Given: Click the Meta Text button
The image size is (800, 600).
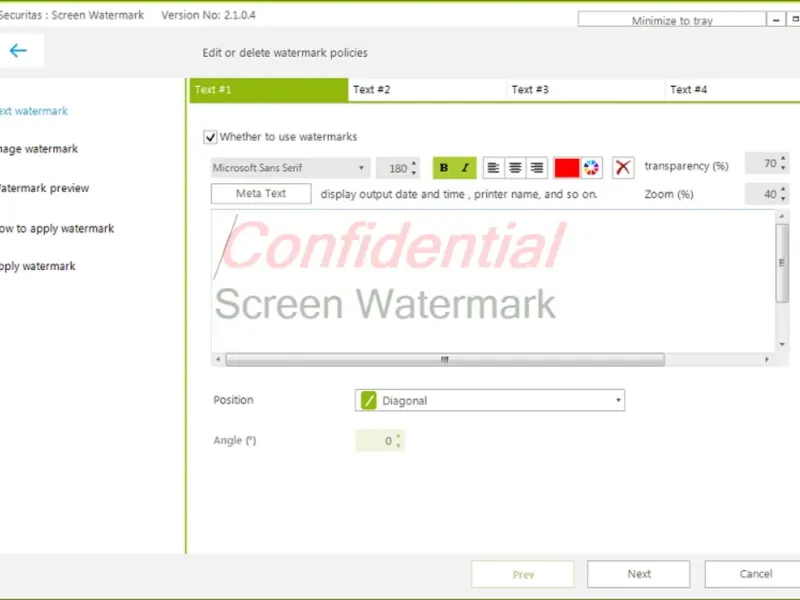Looking at the screenshot, I should tap(261, 194).
